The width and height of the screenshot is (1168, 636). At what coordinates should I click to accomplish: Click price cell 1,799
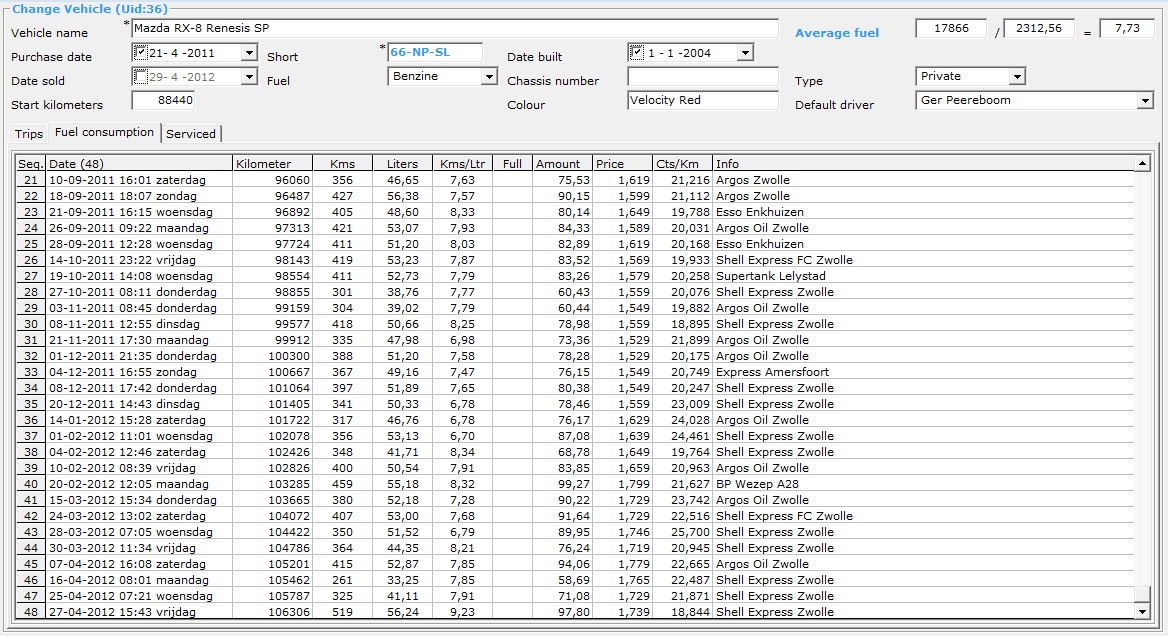tap(623, 484)
